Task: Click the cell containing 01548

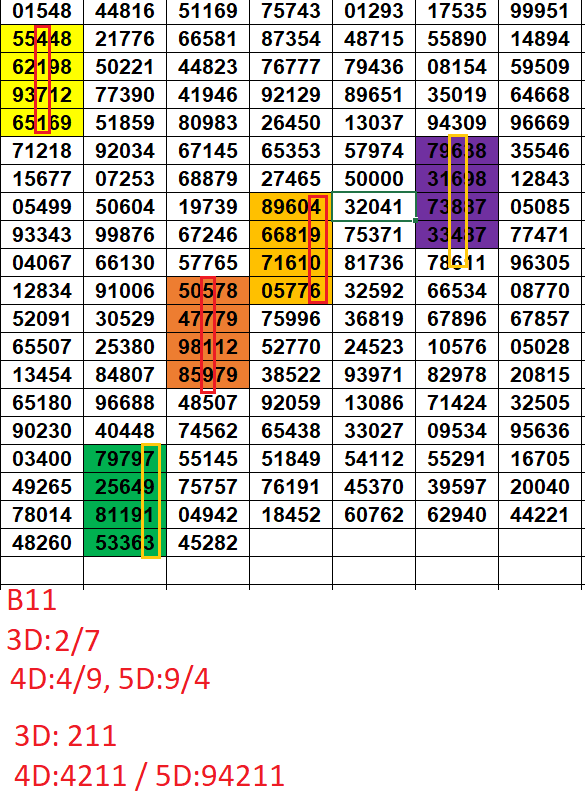Action: click(x=42, y=11)
